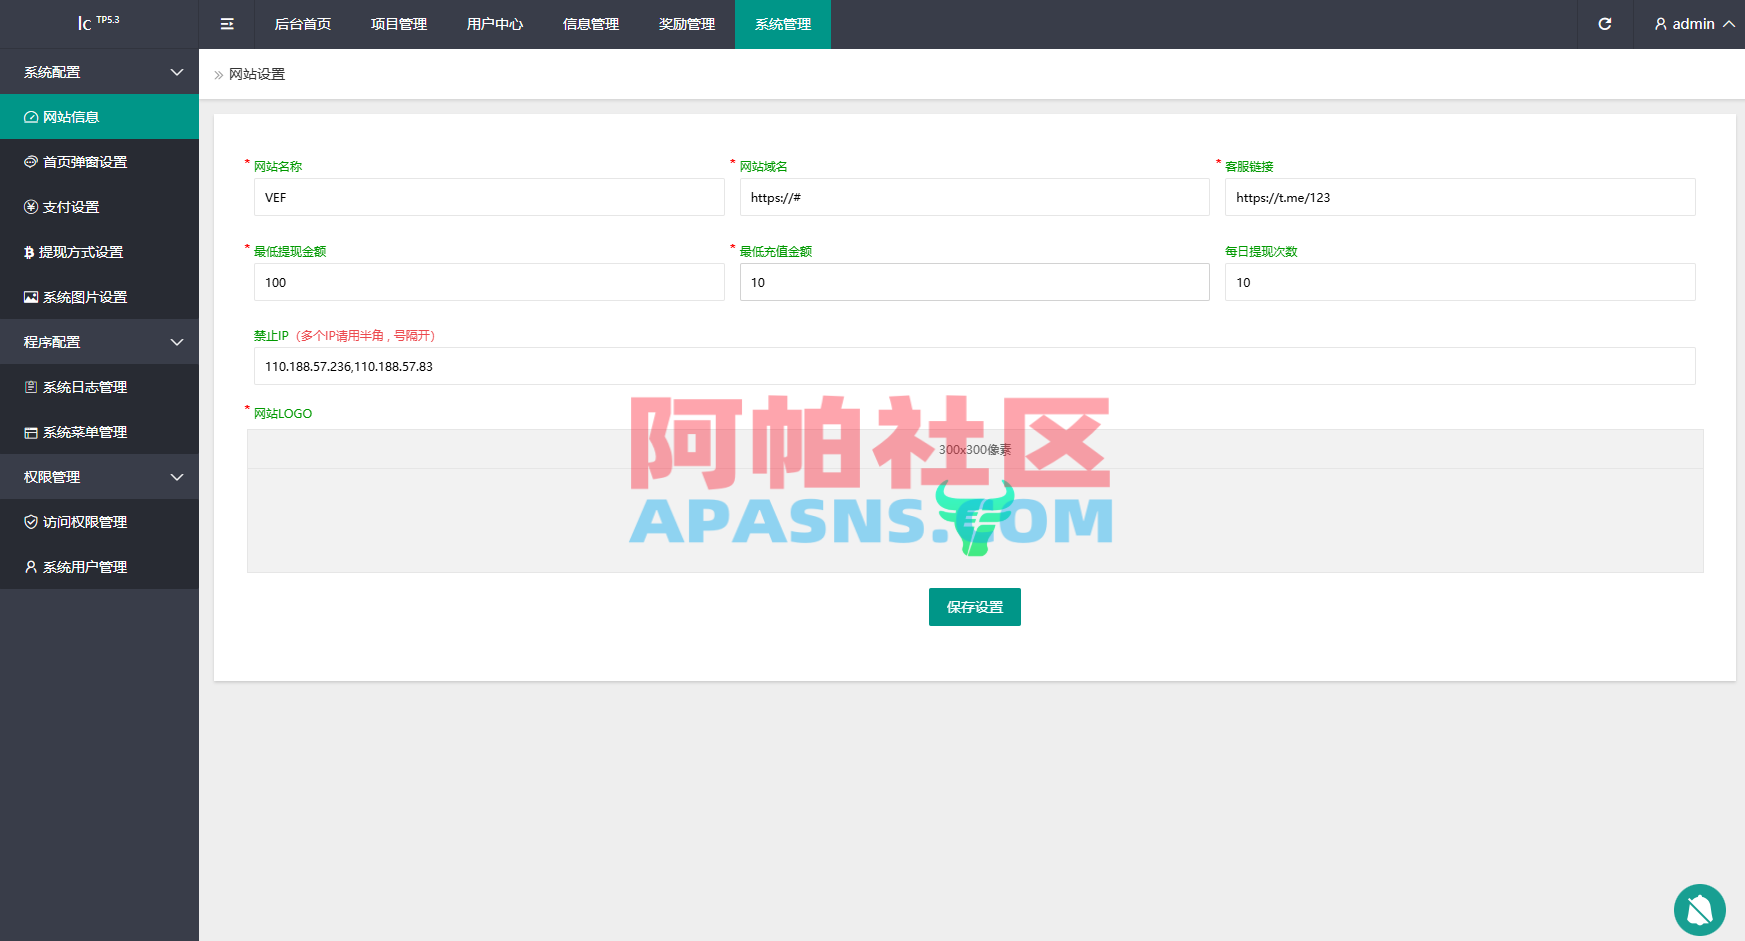1745x941 pixels.
Task: Click the 网站设置 breadcrumb text
Action: [257, 74]
